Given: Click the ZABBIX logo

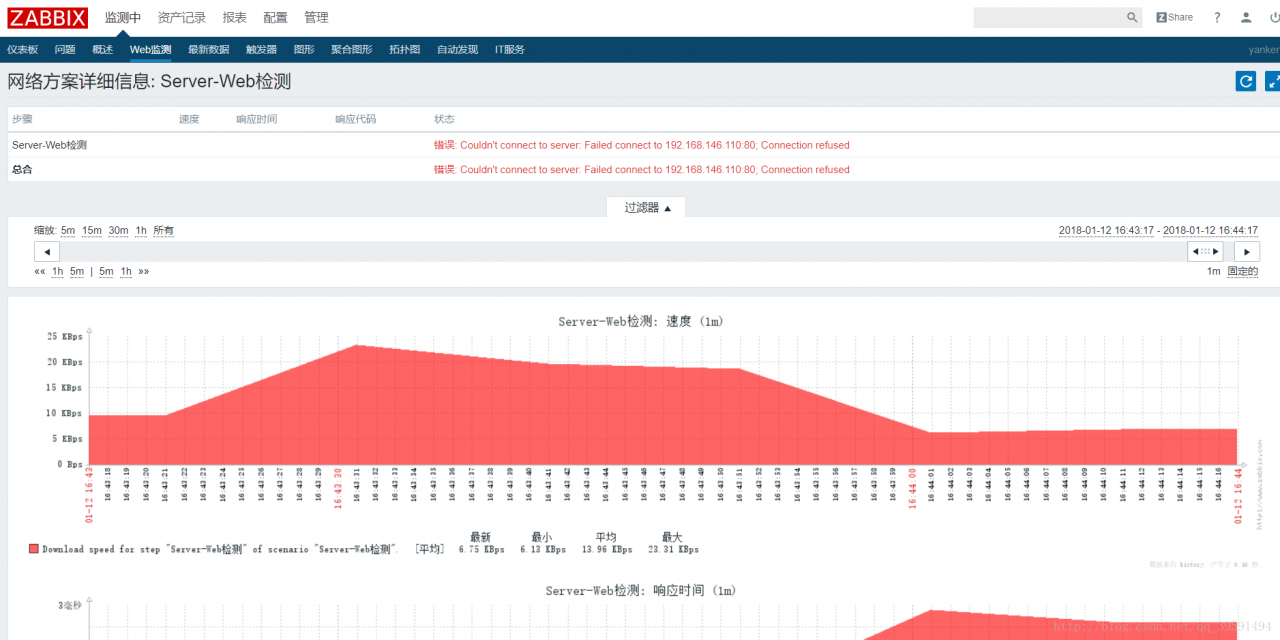Looking at the screenshot, I should [x=47, y=17].
